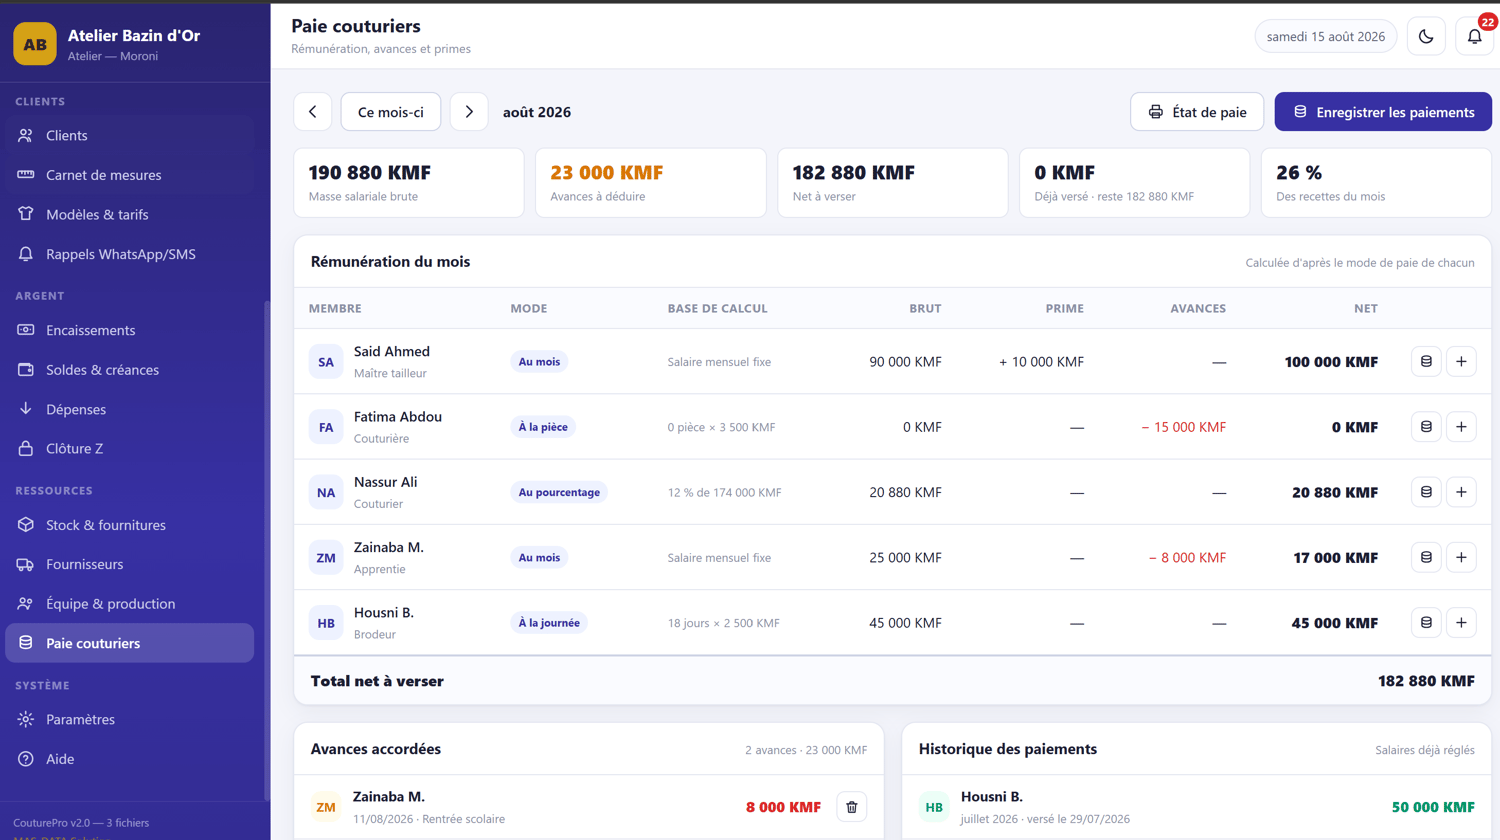Click the AB atelier logo
The height and width of the screenshot is (840, 1500).
pos(35,44)
